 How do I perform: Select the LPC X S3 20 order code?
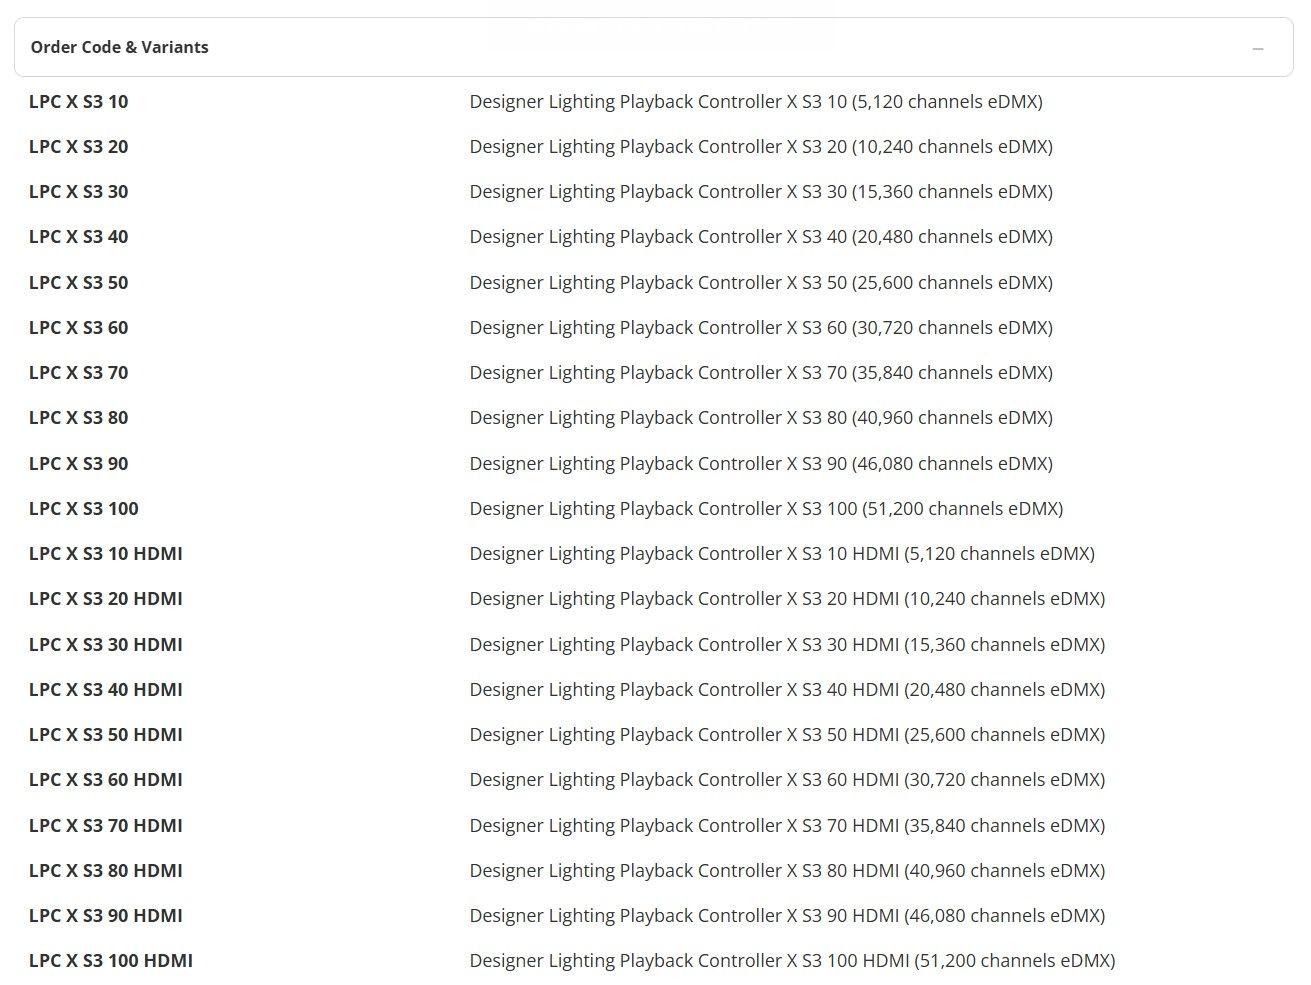(x=79, y=147)
